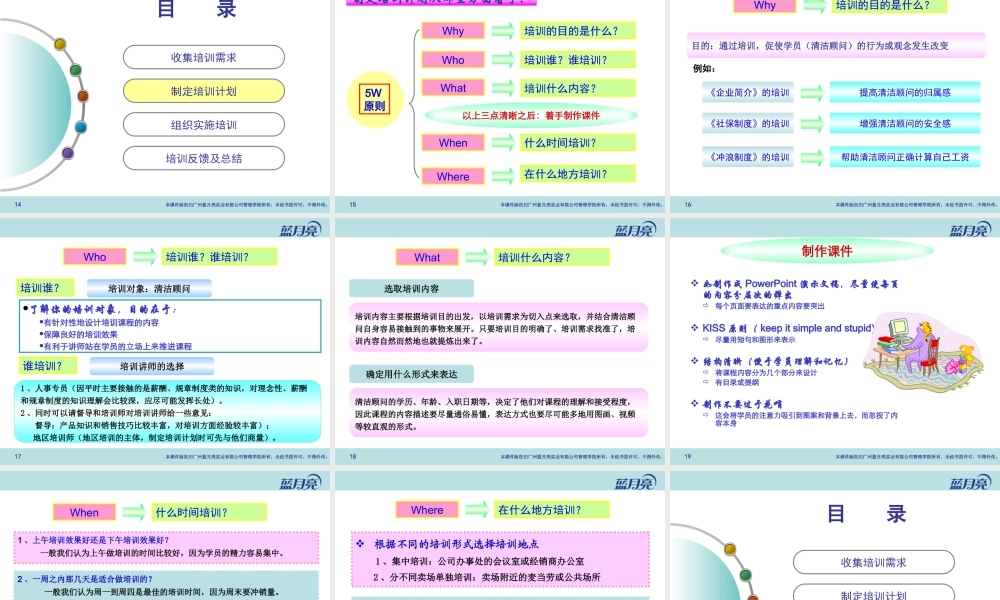The height and width of the screenshot is (600, 1000).
Task: Click the 培训谁？谁培训？ box on slide 15
Action: coord(578,60)
